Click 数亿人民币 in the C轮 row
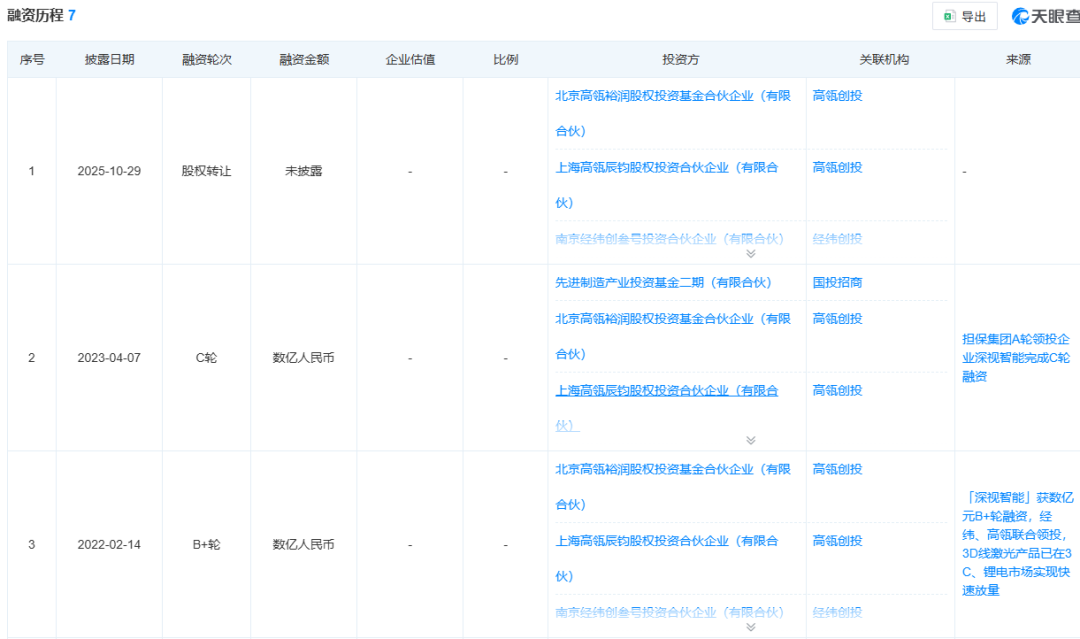 click(303, 357)
